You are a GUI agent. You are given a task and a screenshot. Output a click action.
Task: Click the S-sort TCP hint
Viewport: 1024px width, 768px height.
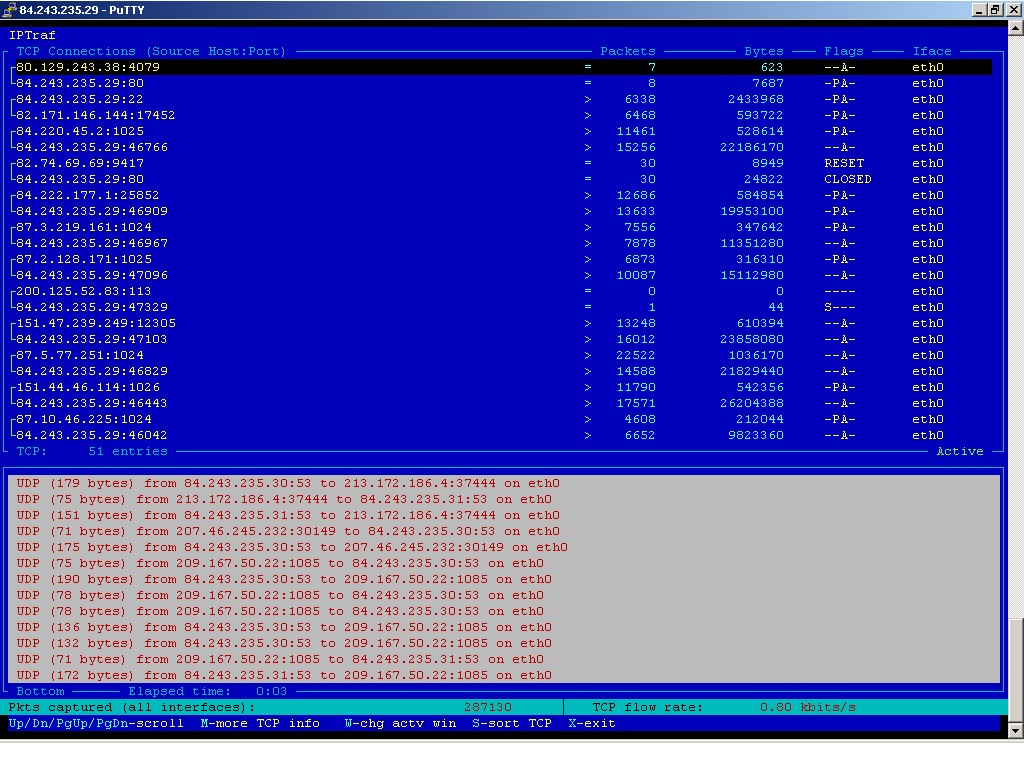pos(512,723)
